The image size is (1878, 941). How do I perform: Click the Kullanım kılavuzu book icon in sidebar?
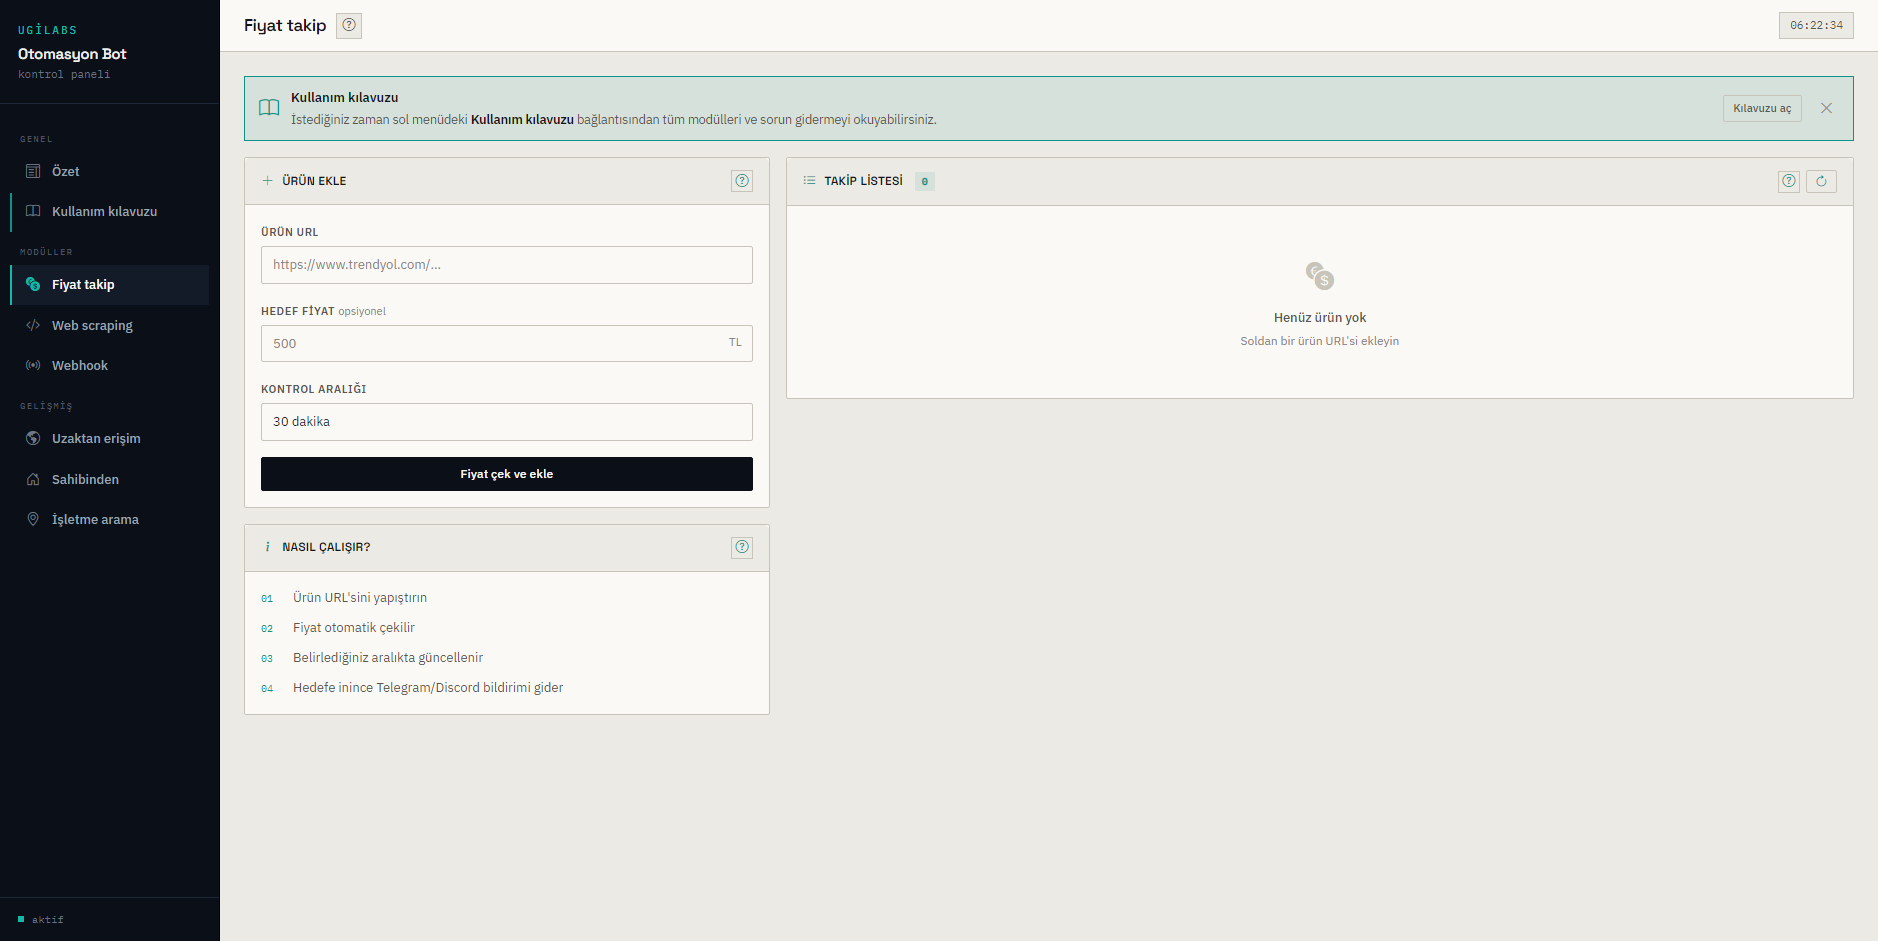[x=33, y=211]
